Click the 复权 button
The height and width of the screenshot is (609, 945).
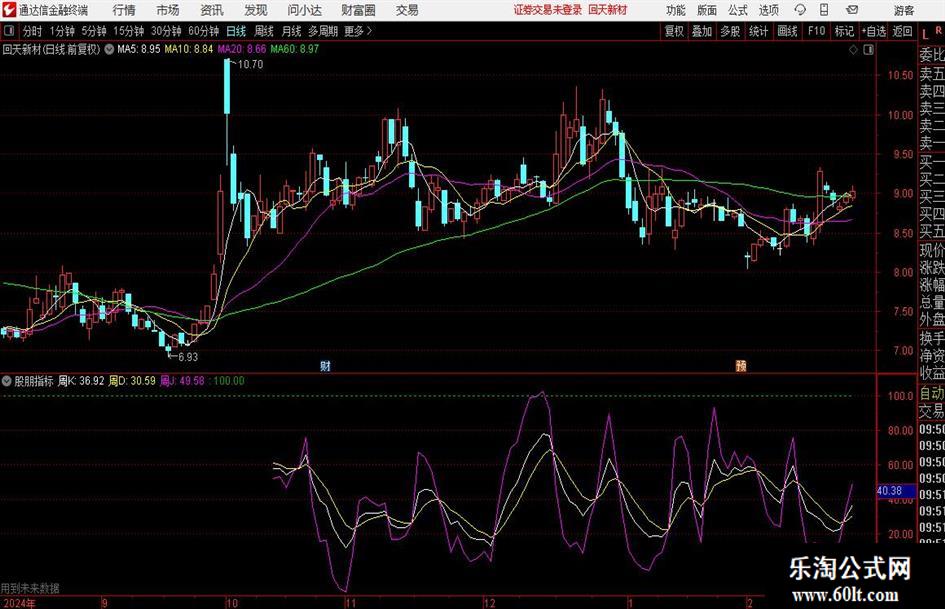[x=674, y=31]
